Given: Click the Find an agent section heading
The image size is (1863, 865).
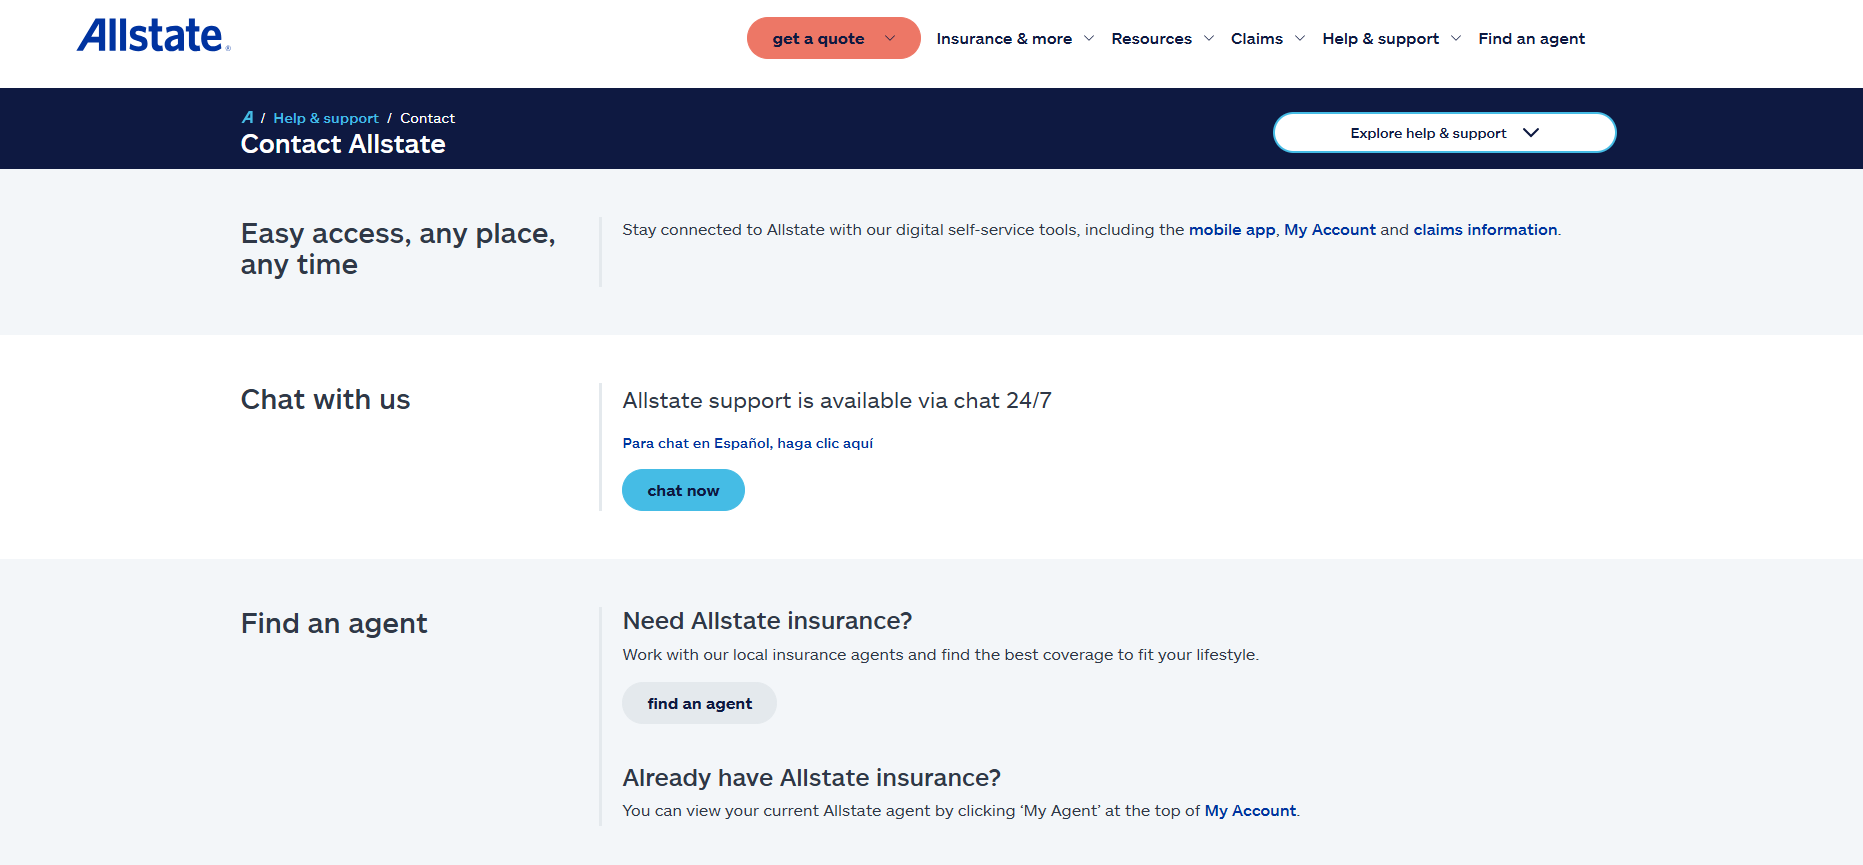Looking at the screenshot, I should point(334,623).
